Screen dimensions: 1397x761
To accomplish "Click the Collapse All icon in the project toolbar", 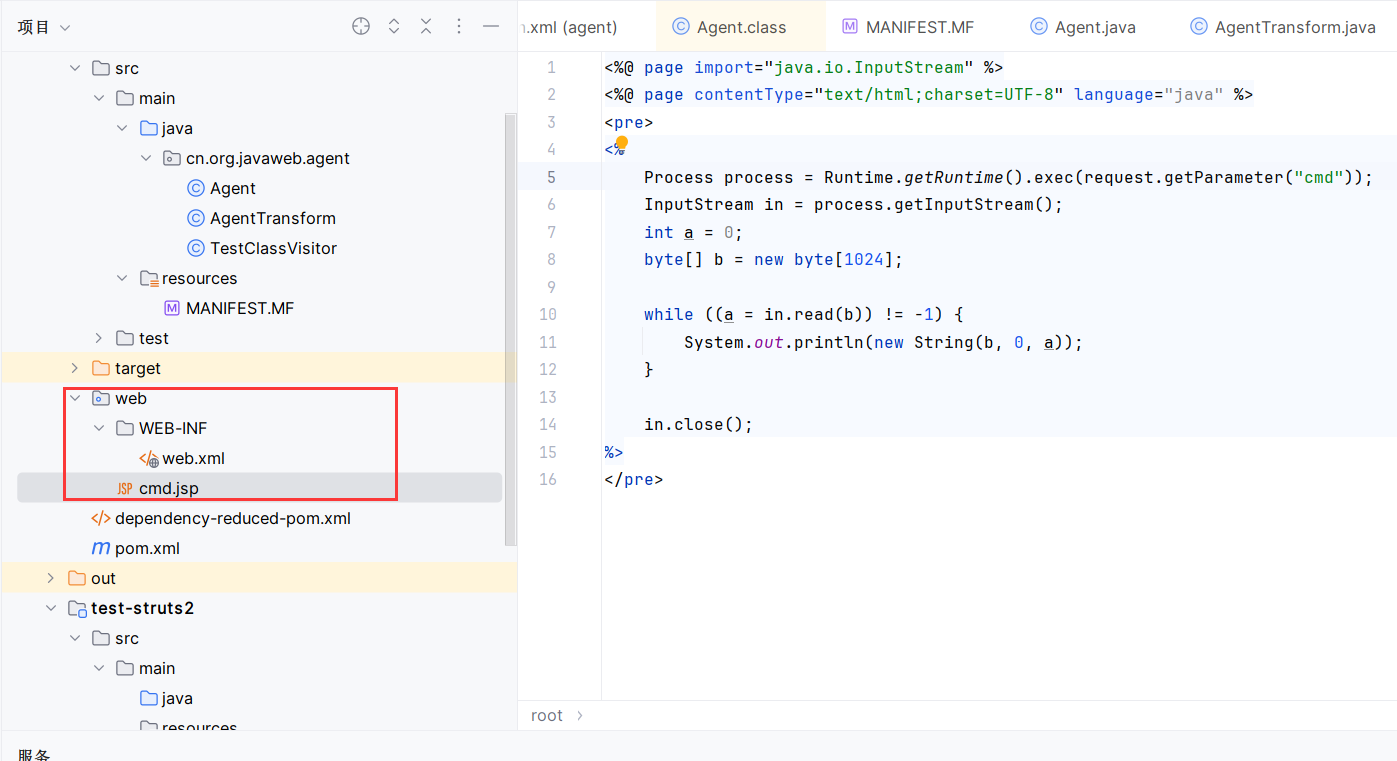I will coord(426,27).
